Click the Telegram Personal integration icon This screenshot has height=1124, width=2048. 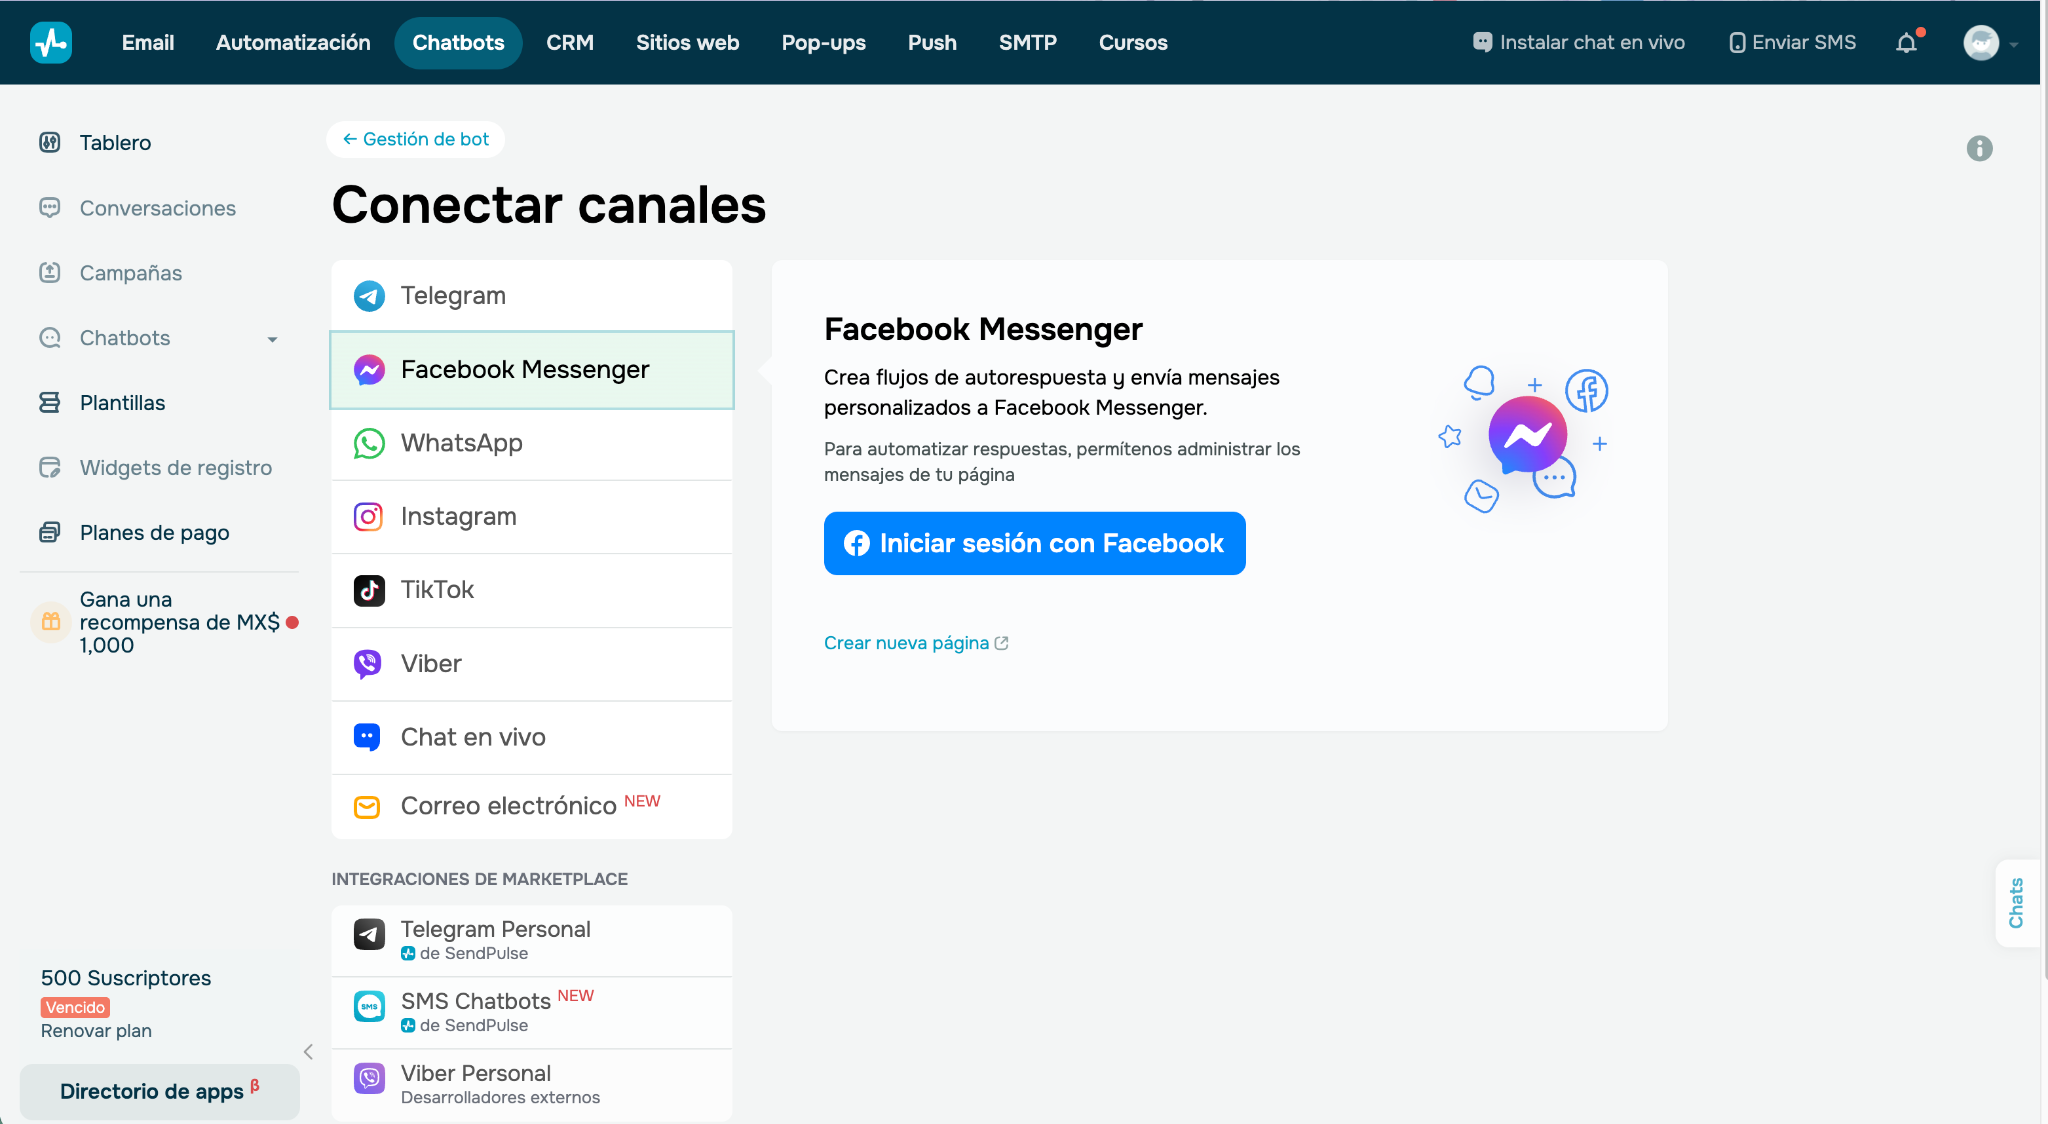(369, 935)
